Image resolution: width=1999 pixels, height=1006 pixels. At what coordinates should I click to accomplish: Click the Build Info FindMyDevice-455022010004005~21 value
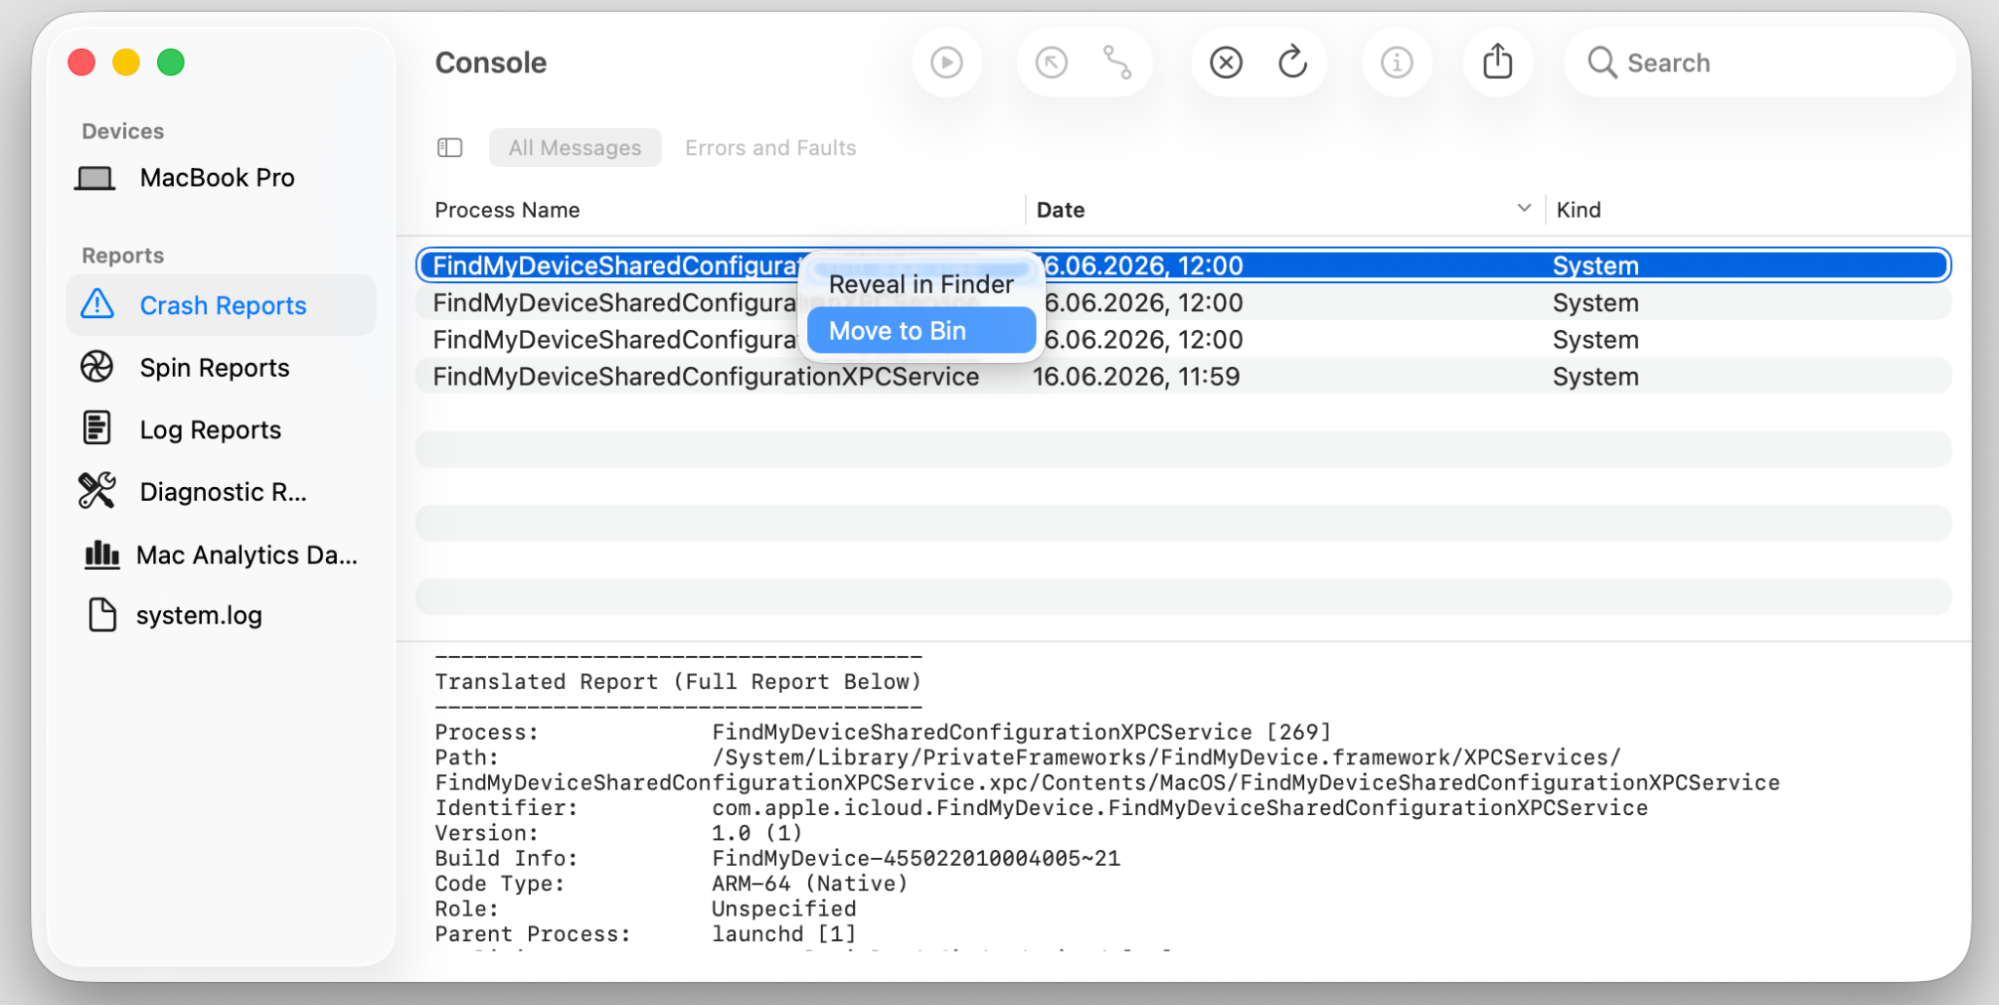(x=916, y=858)
